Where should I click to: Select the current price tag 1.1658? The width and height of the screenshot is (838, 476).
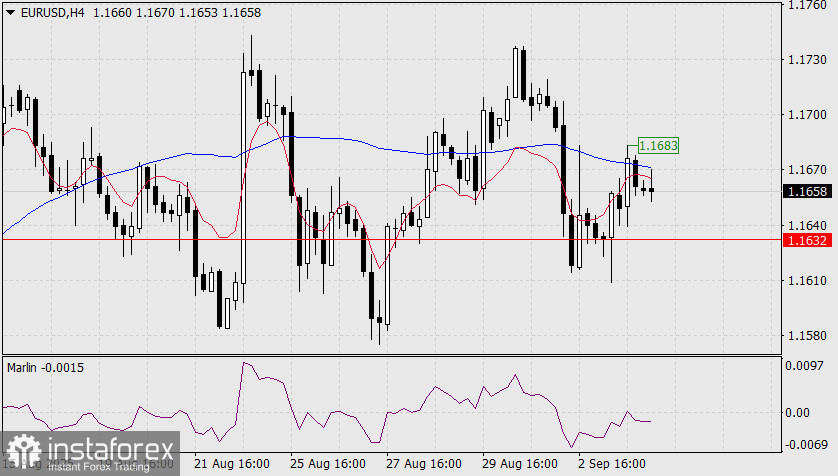807,191
